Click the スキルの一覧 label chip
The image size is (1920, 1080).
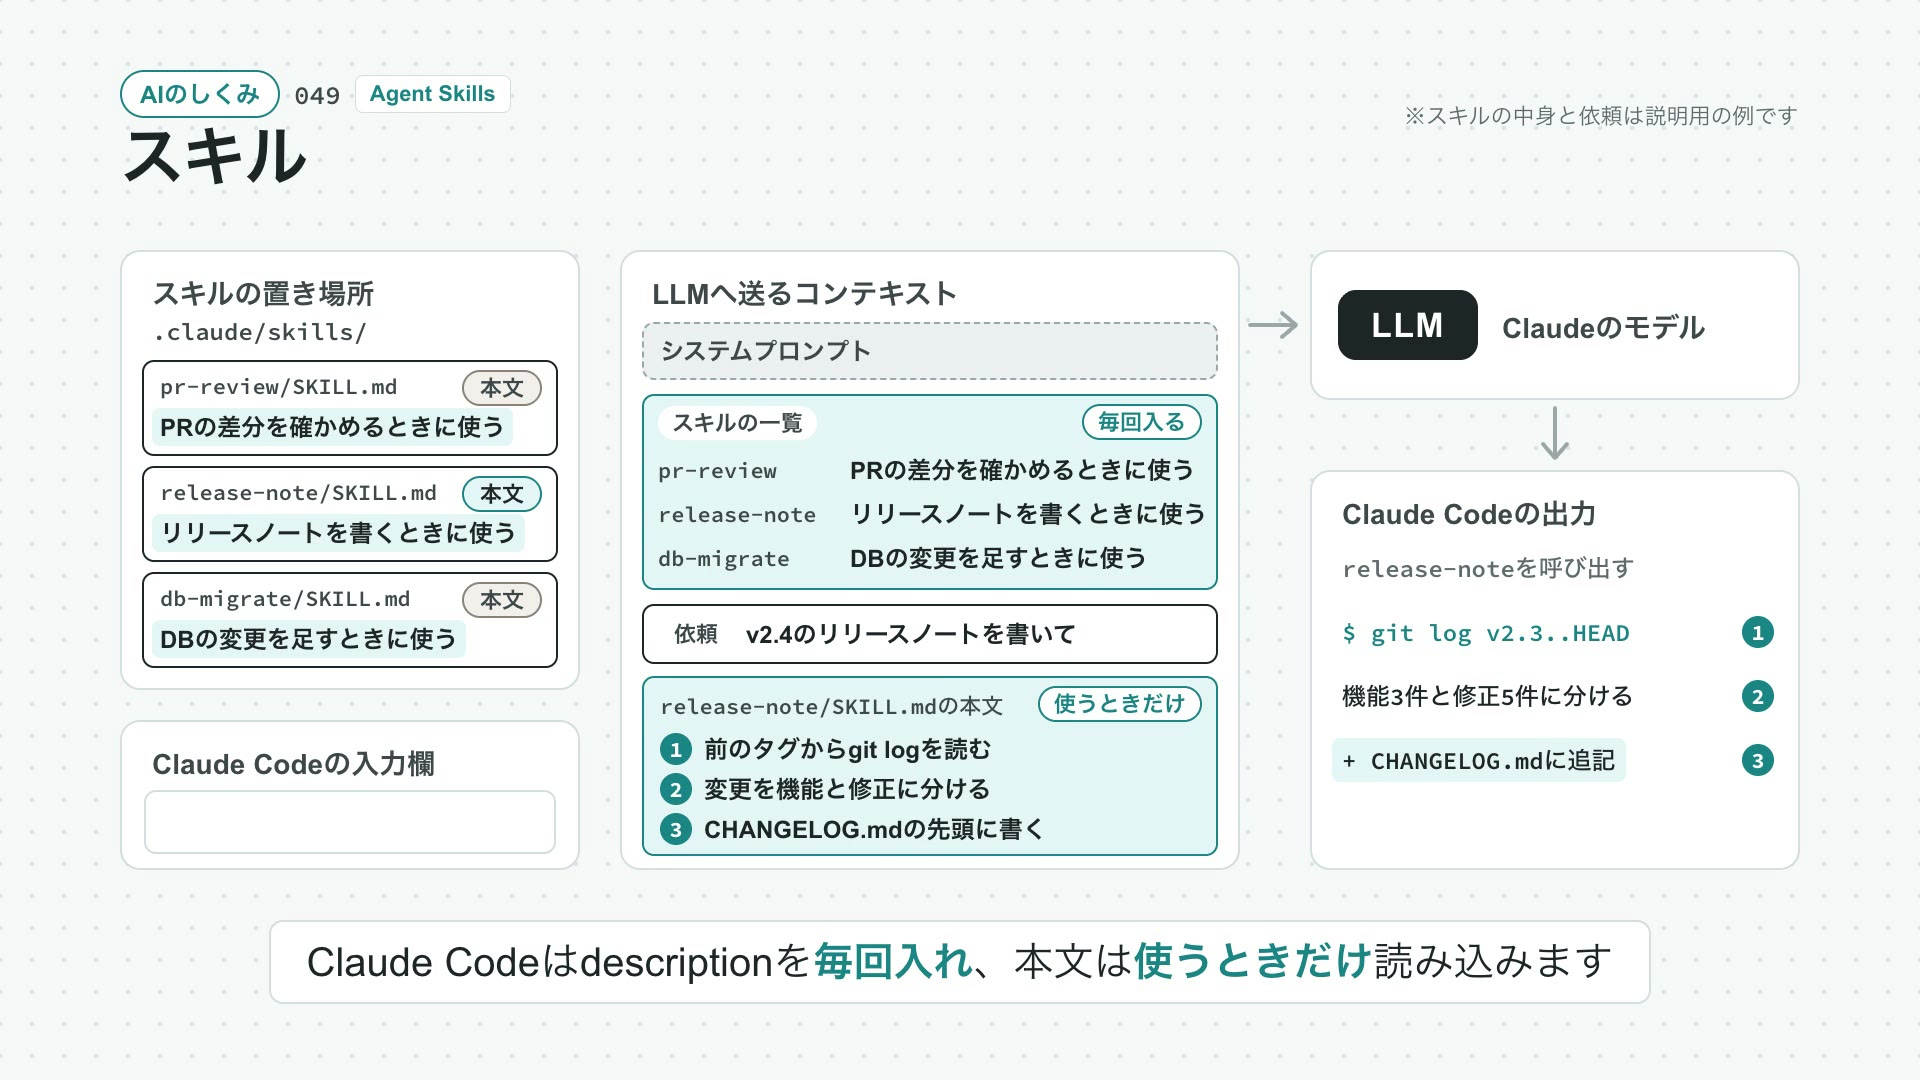click(x=737, y=423)
